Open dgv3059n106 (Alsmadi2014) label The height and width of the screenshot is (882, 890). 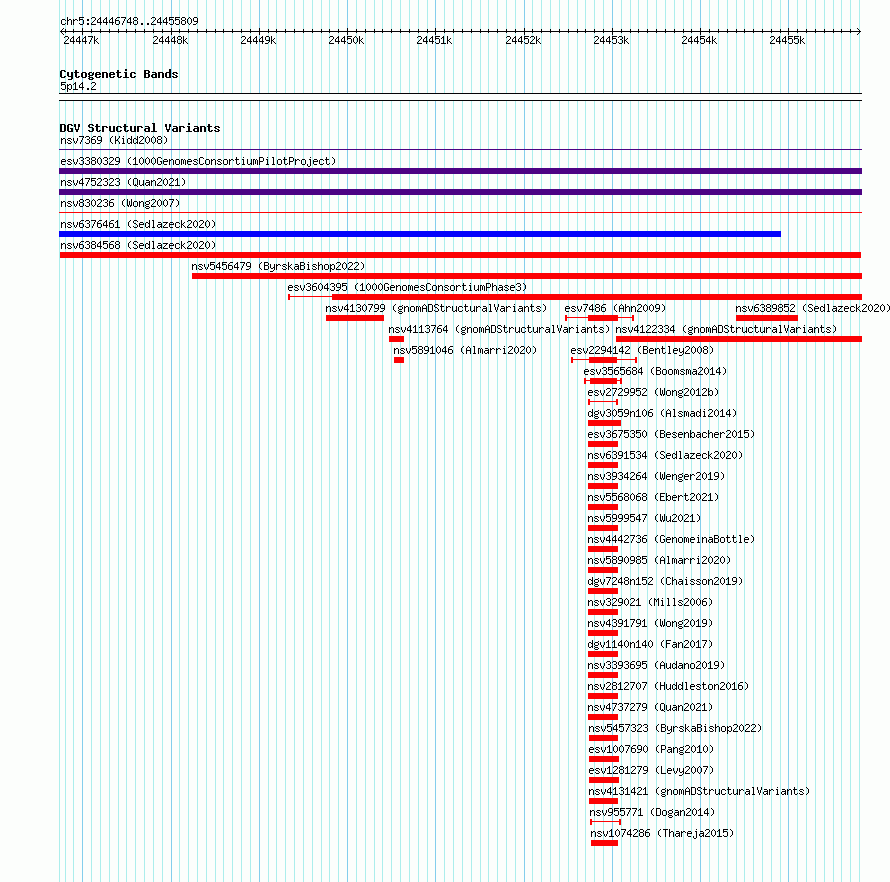click(x=662, y=413)
